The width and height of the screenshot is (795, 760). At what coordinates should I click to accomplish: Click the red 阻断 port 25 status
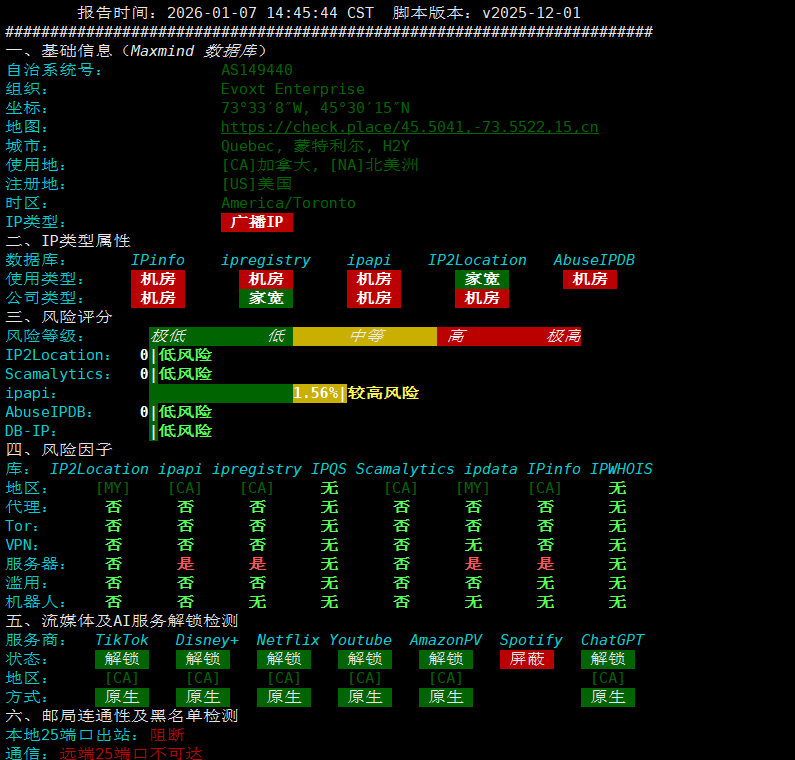tap(167, 735)
